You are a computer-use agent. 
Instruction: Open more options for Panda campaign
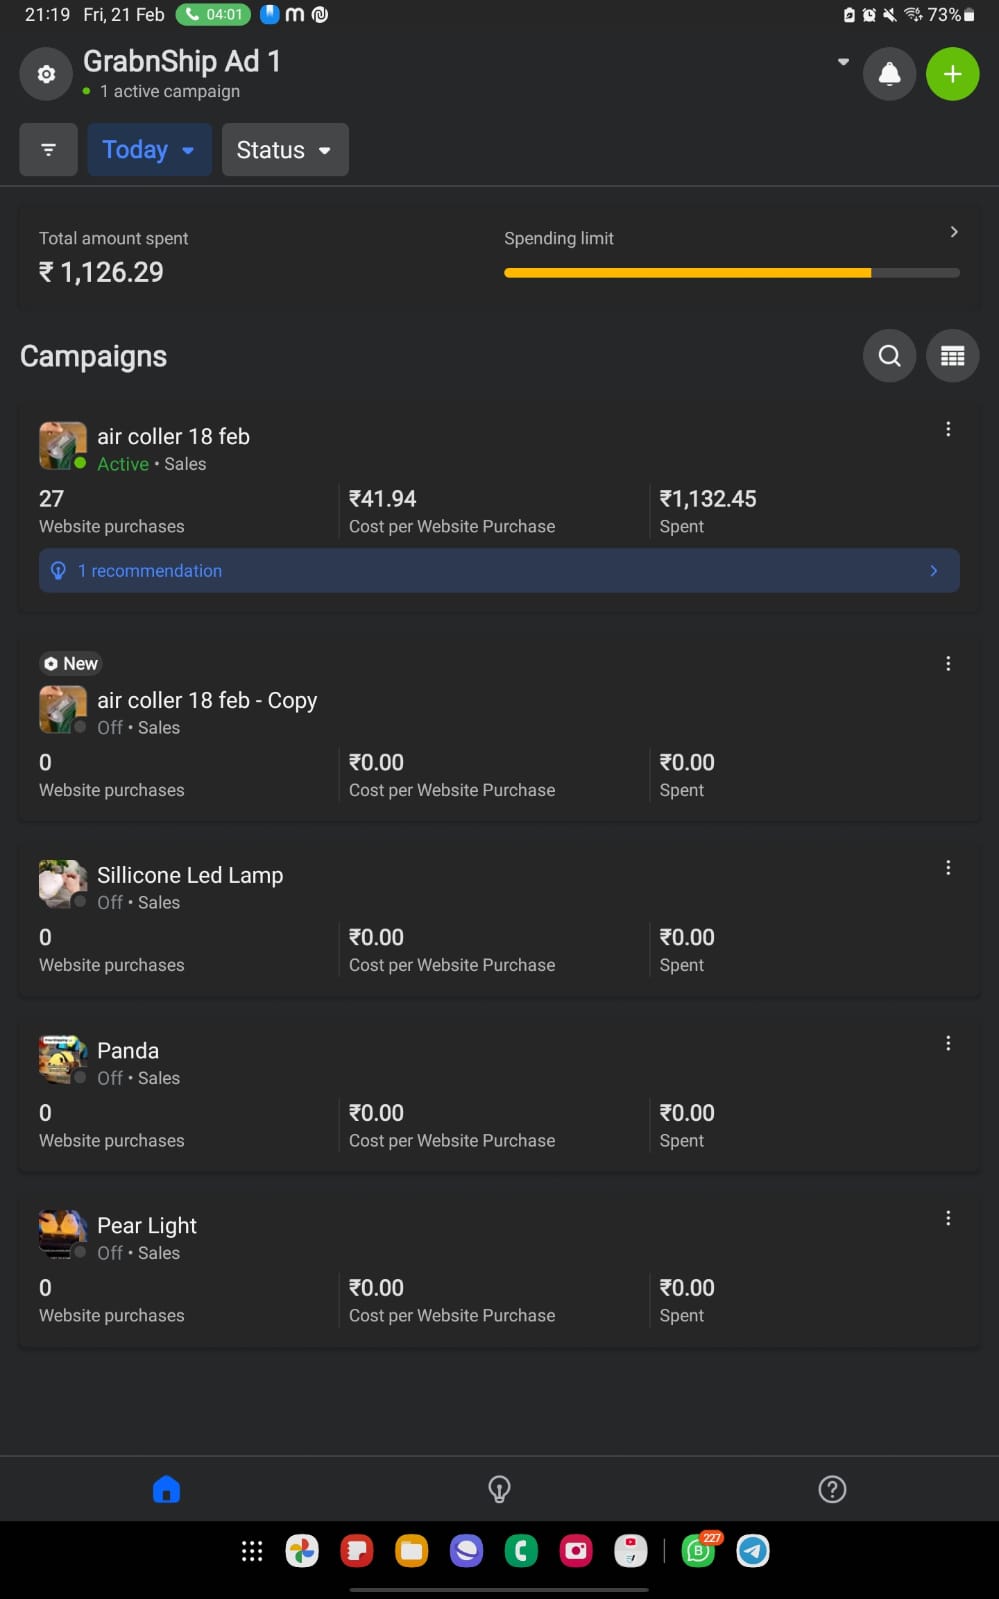click(948, 1044)
